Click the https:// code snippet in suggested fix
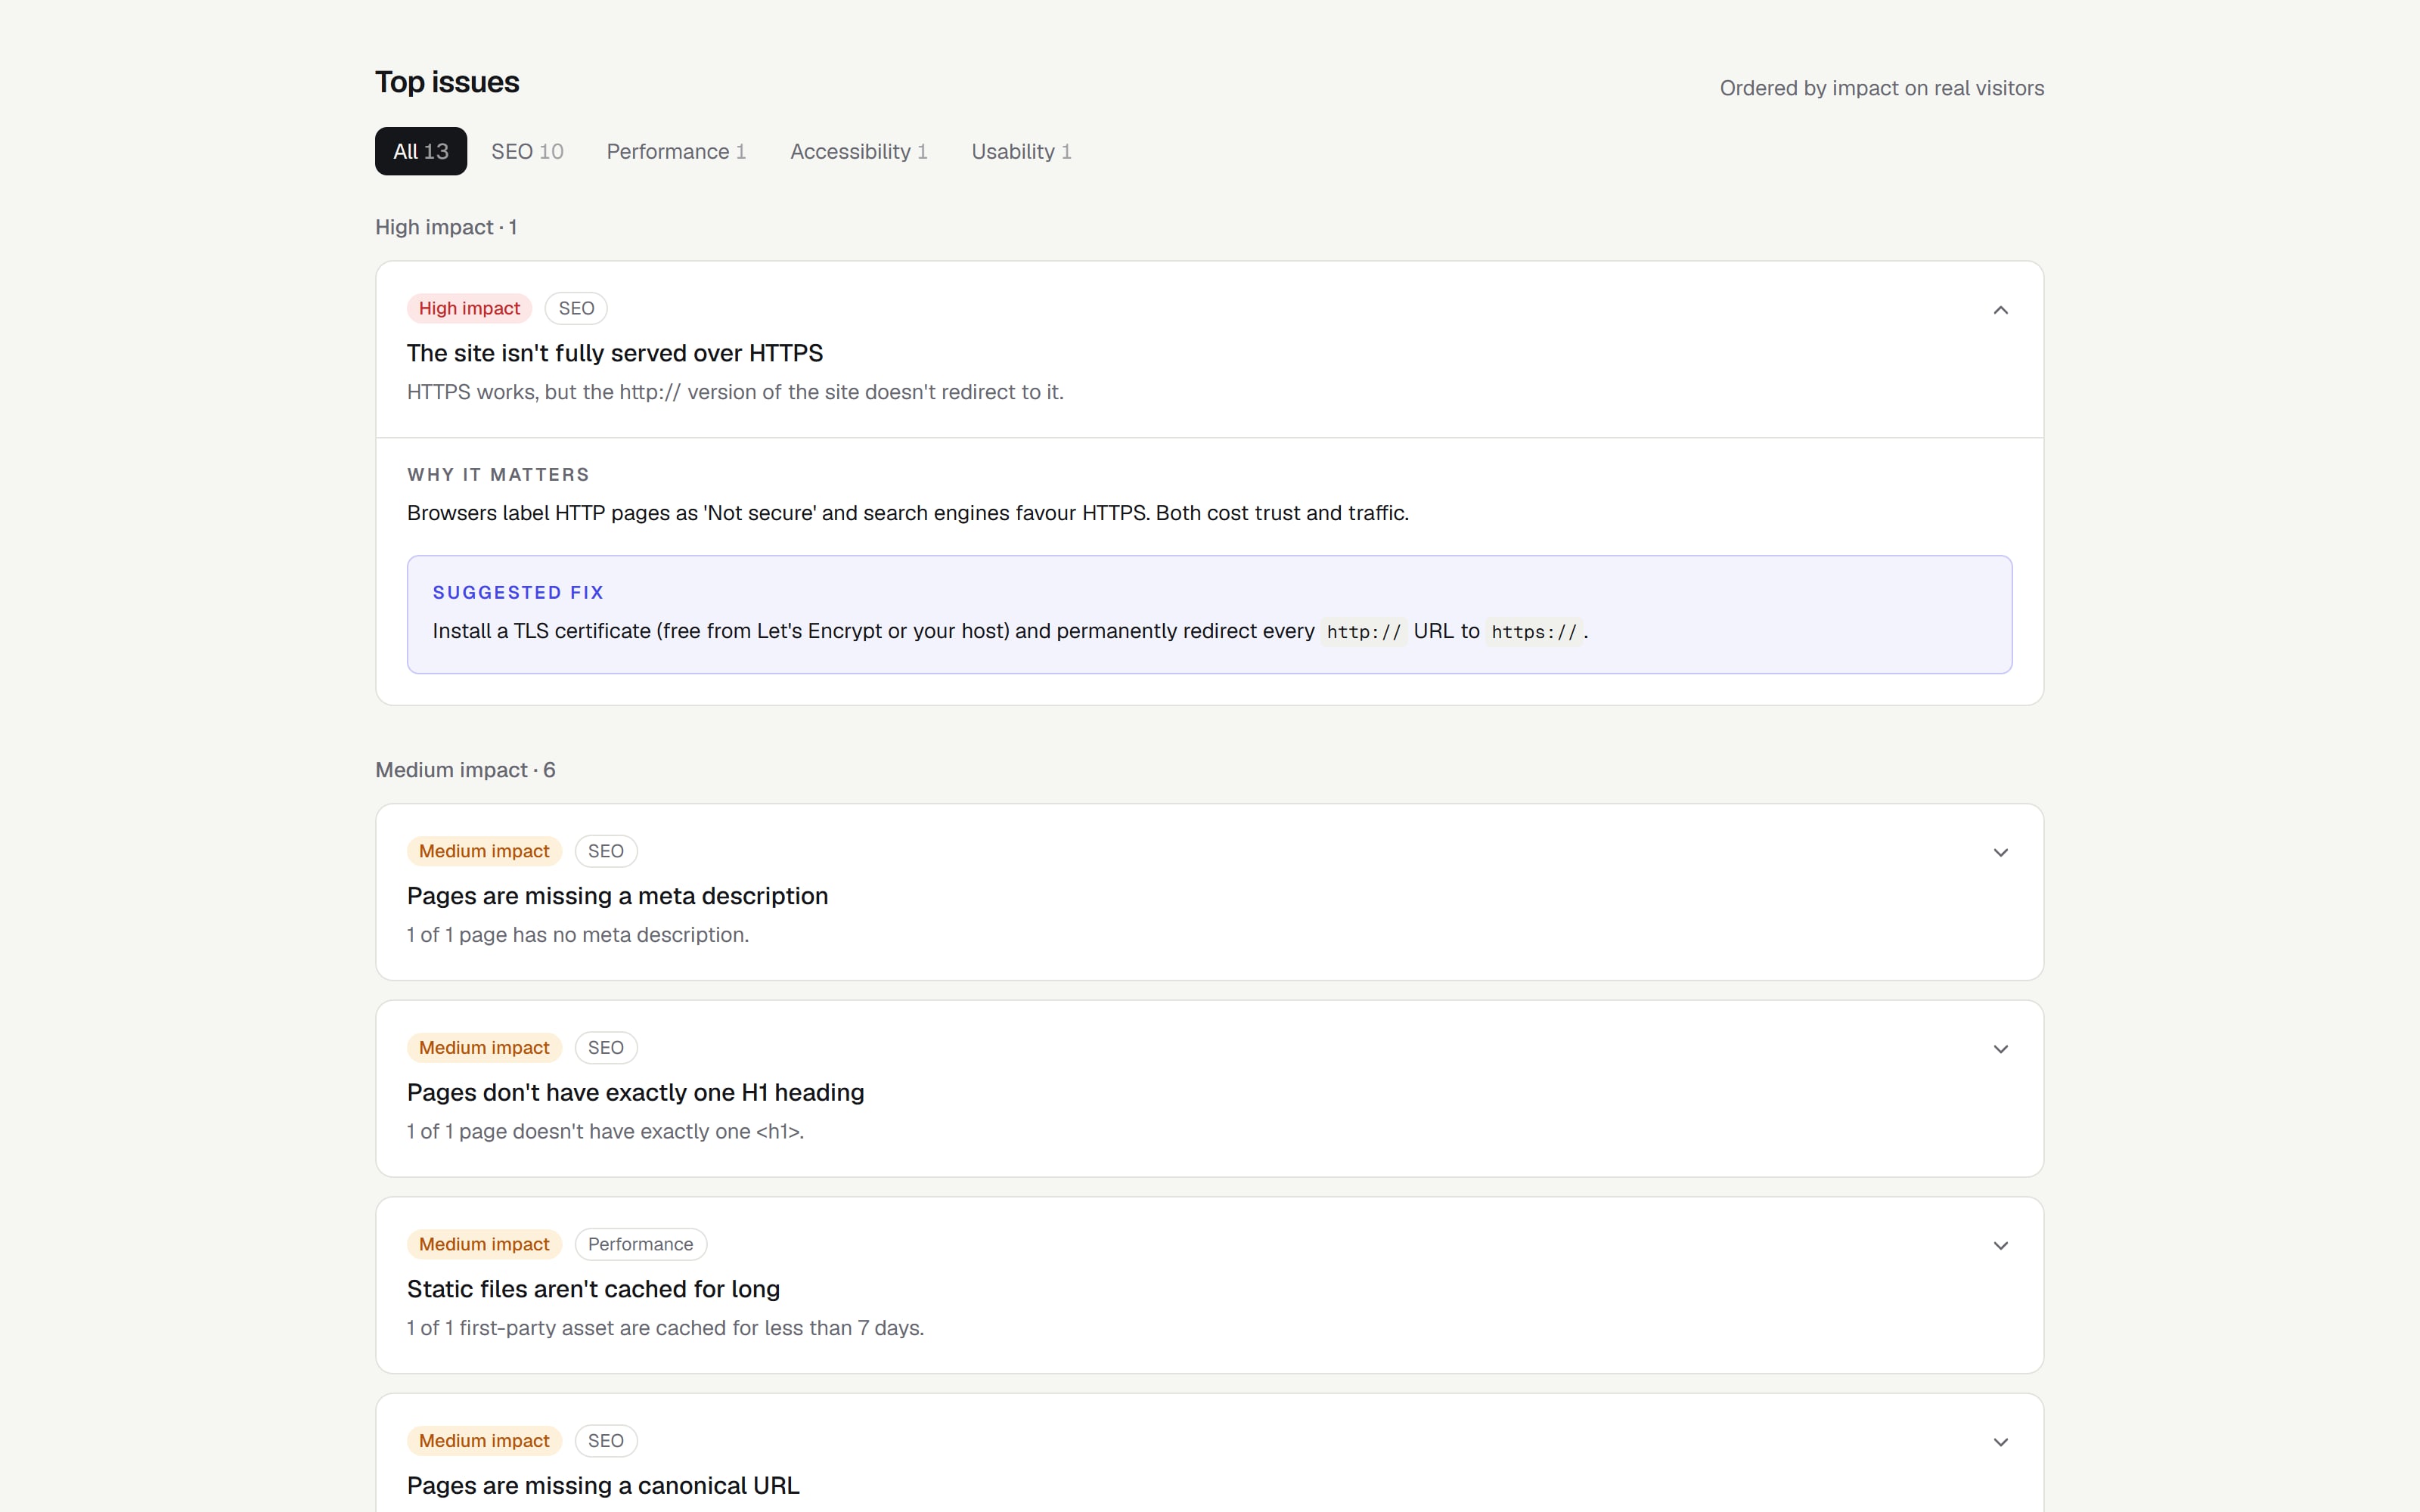The height and width of the screenshot is (1512, 2420). click(1534, 632)
